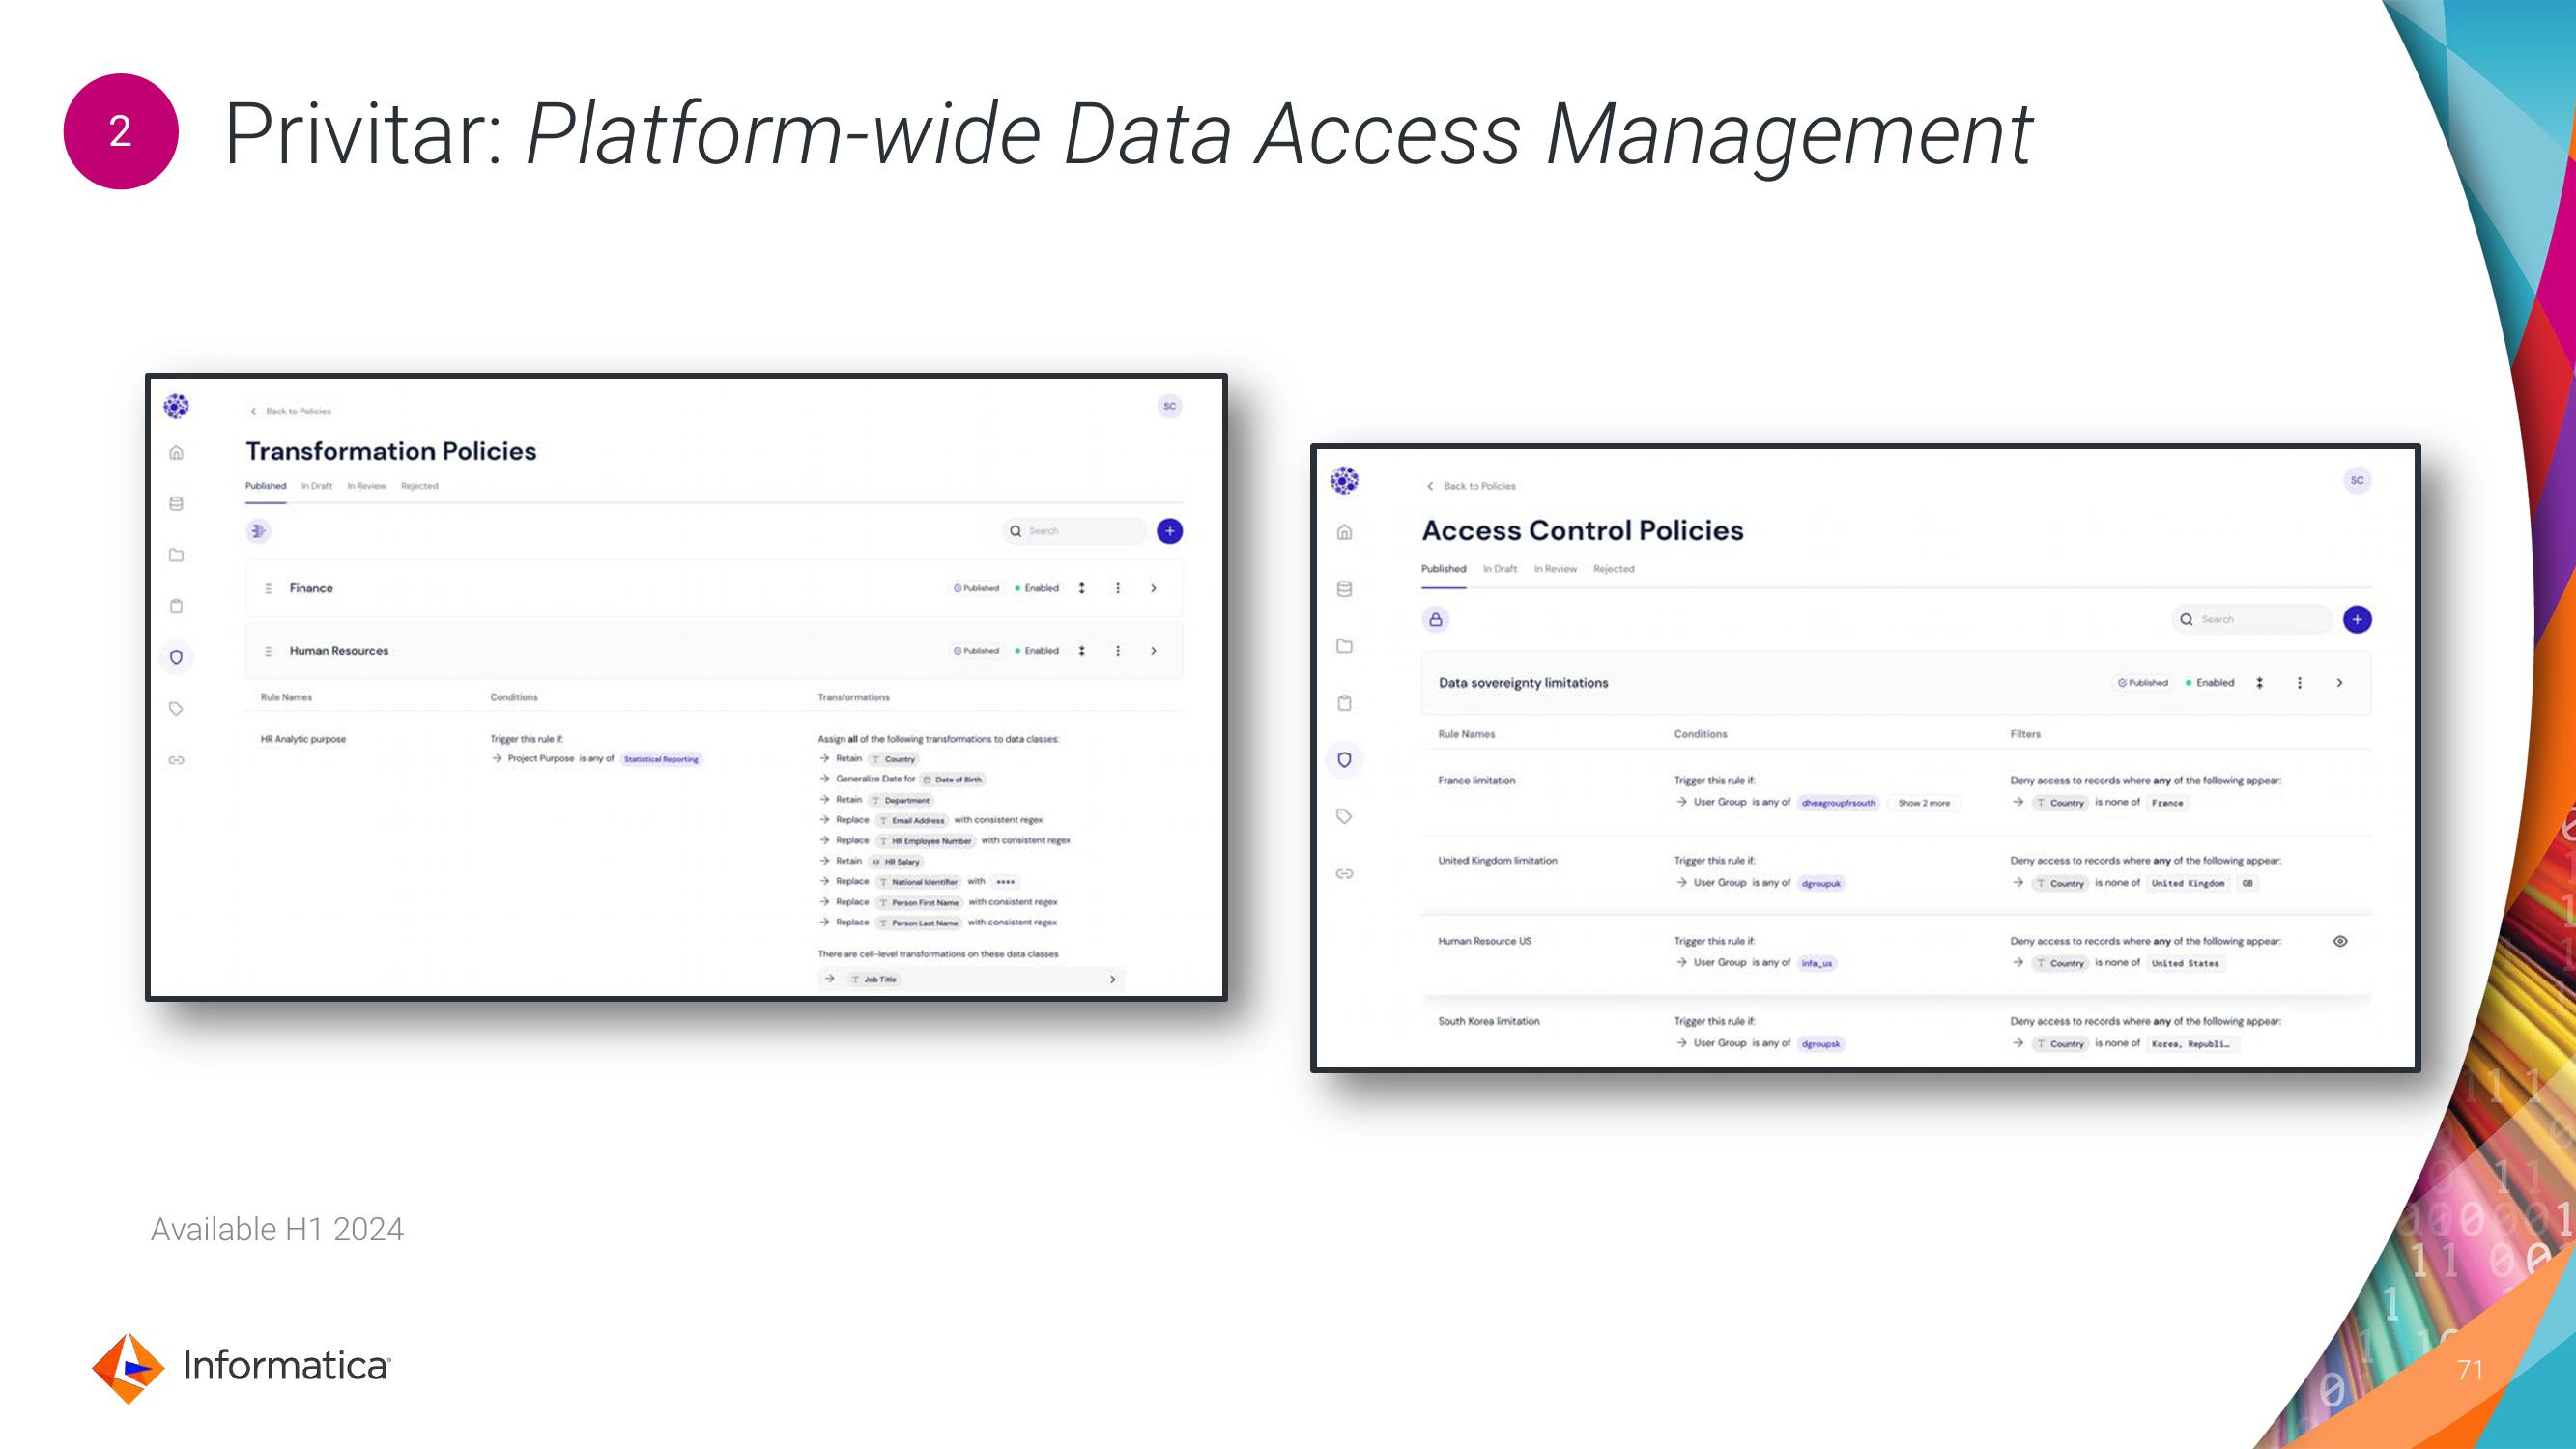Select Published tab in Access Control Policies
Screen dimensions: 2576x1449
point(1444,569)
